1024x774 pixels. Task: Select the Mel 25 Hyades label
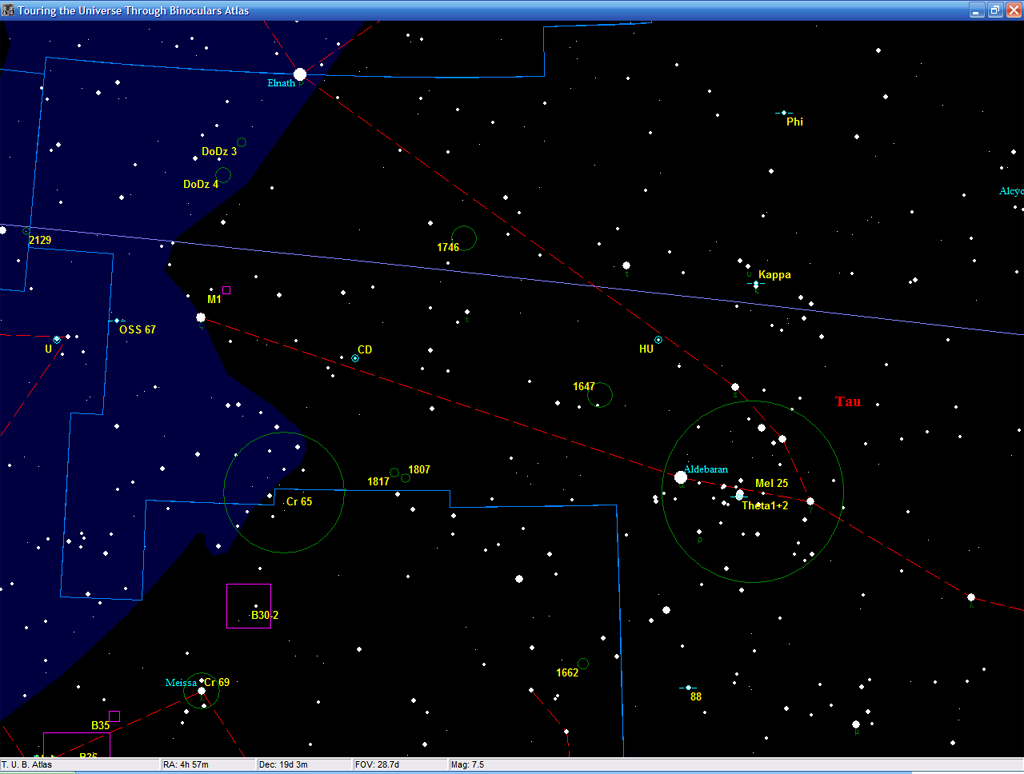(771, 483)
